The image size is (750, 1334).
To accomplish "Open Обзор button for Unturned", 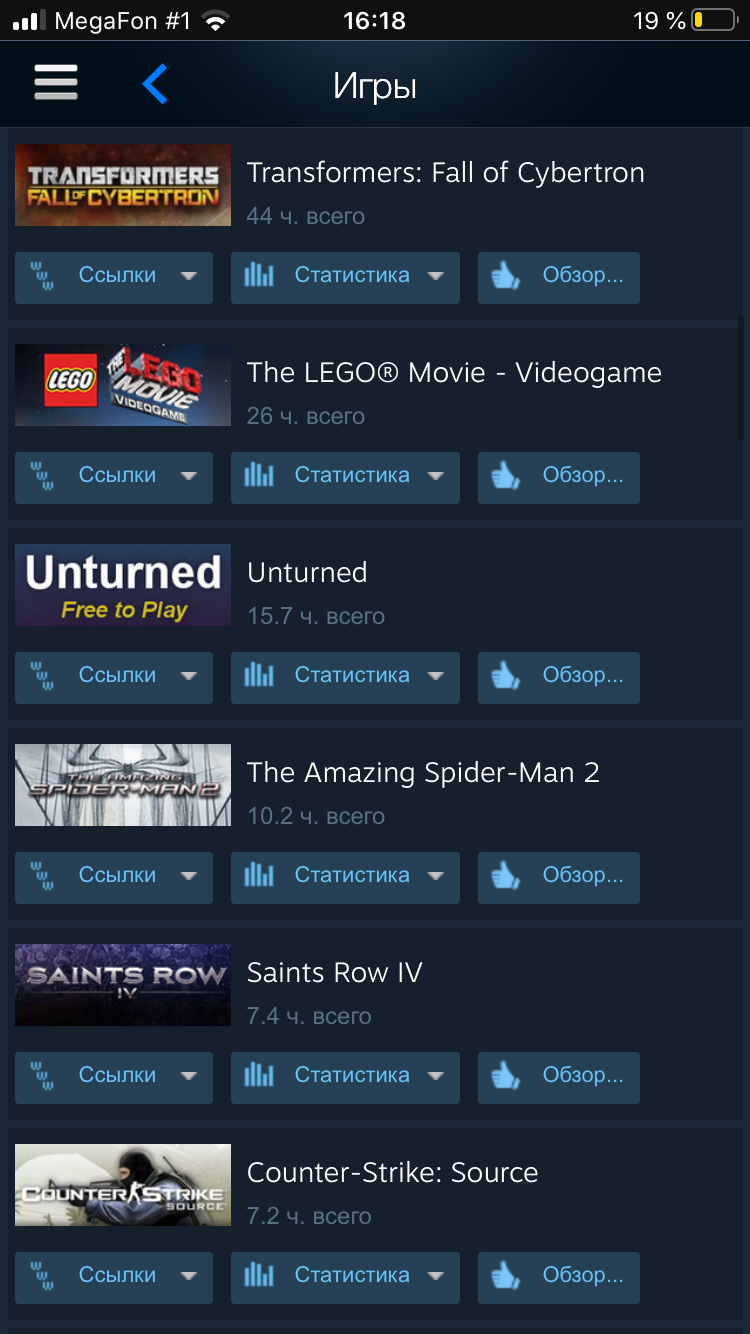I will [x=559, y=677].
